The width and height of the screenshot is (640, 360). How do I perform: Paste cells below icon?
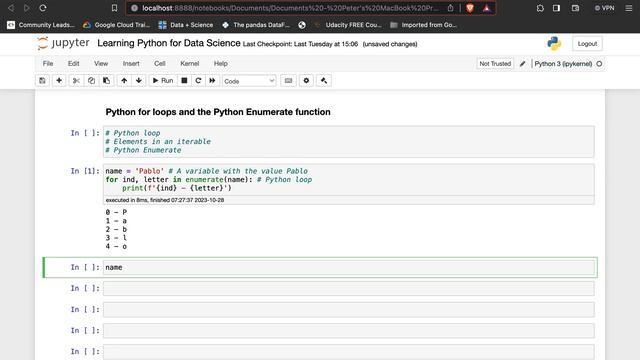click(106, 81)
